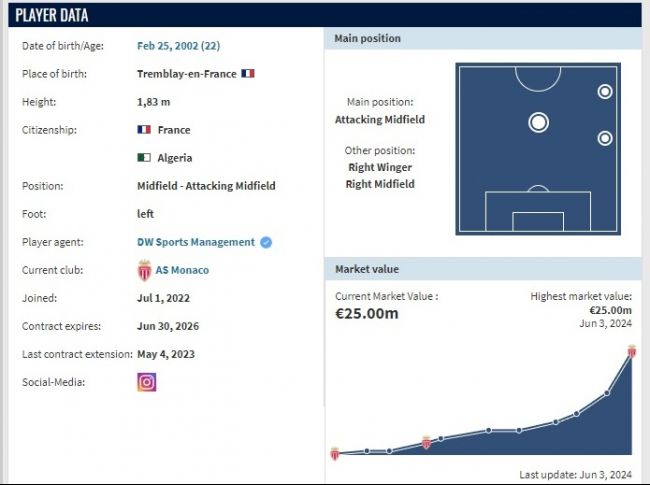
Task: Open the AS Monaco club link
Action: pos(182,270)
